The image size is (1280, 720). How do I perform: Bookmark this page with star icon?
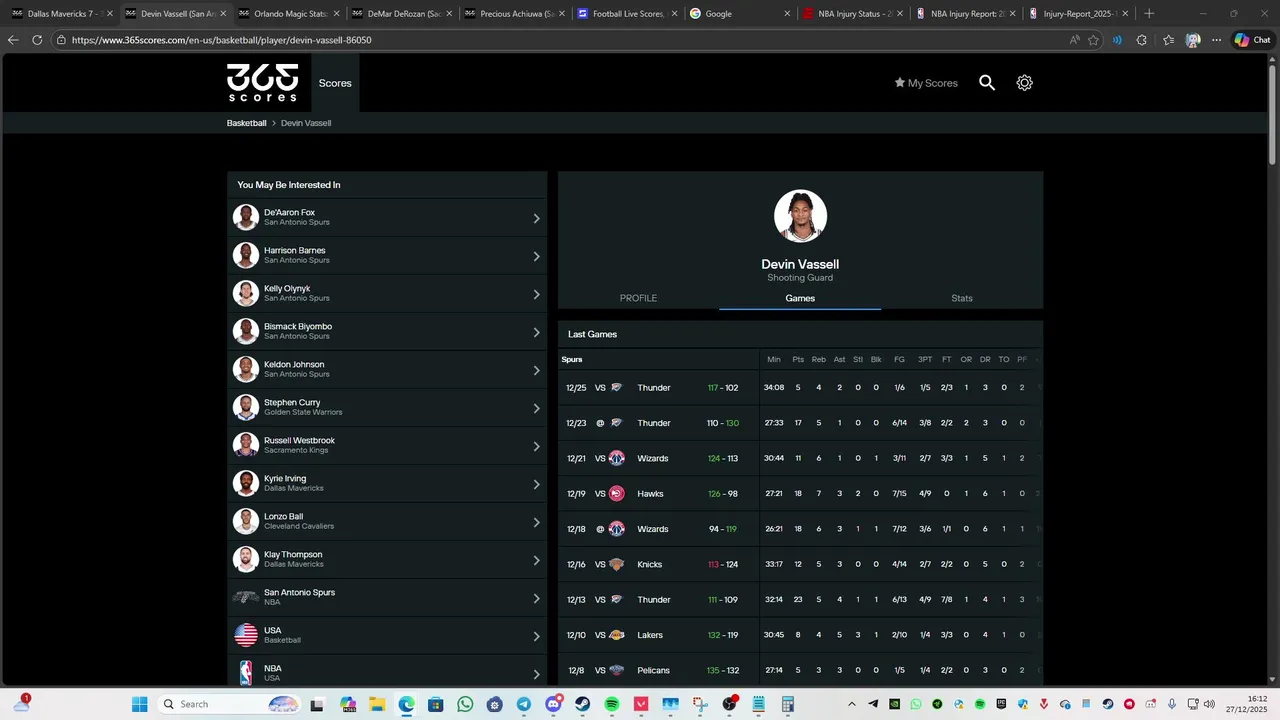1093,40
